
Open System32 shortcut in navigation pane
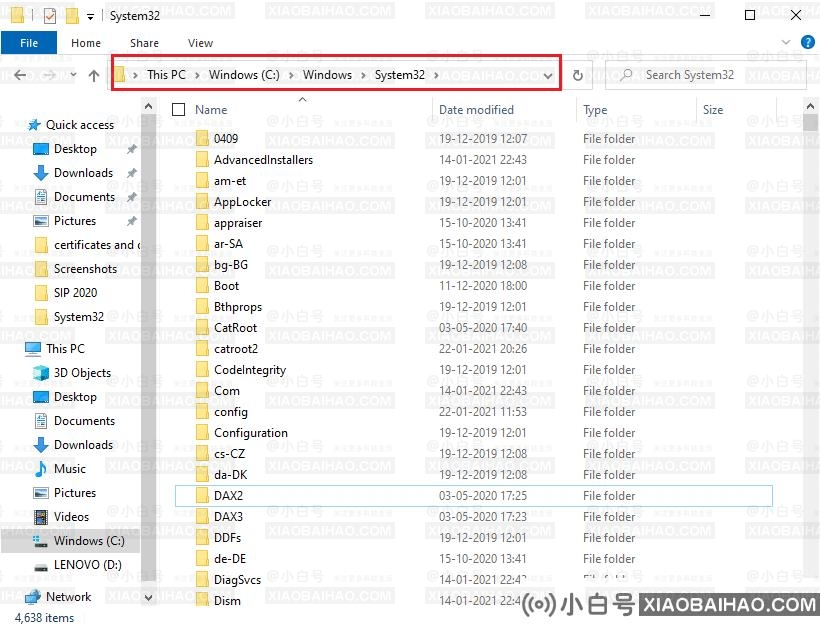(x=78, y=317)
